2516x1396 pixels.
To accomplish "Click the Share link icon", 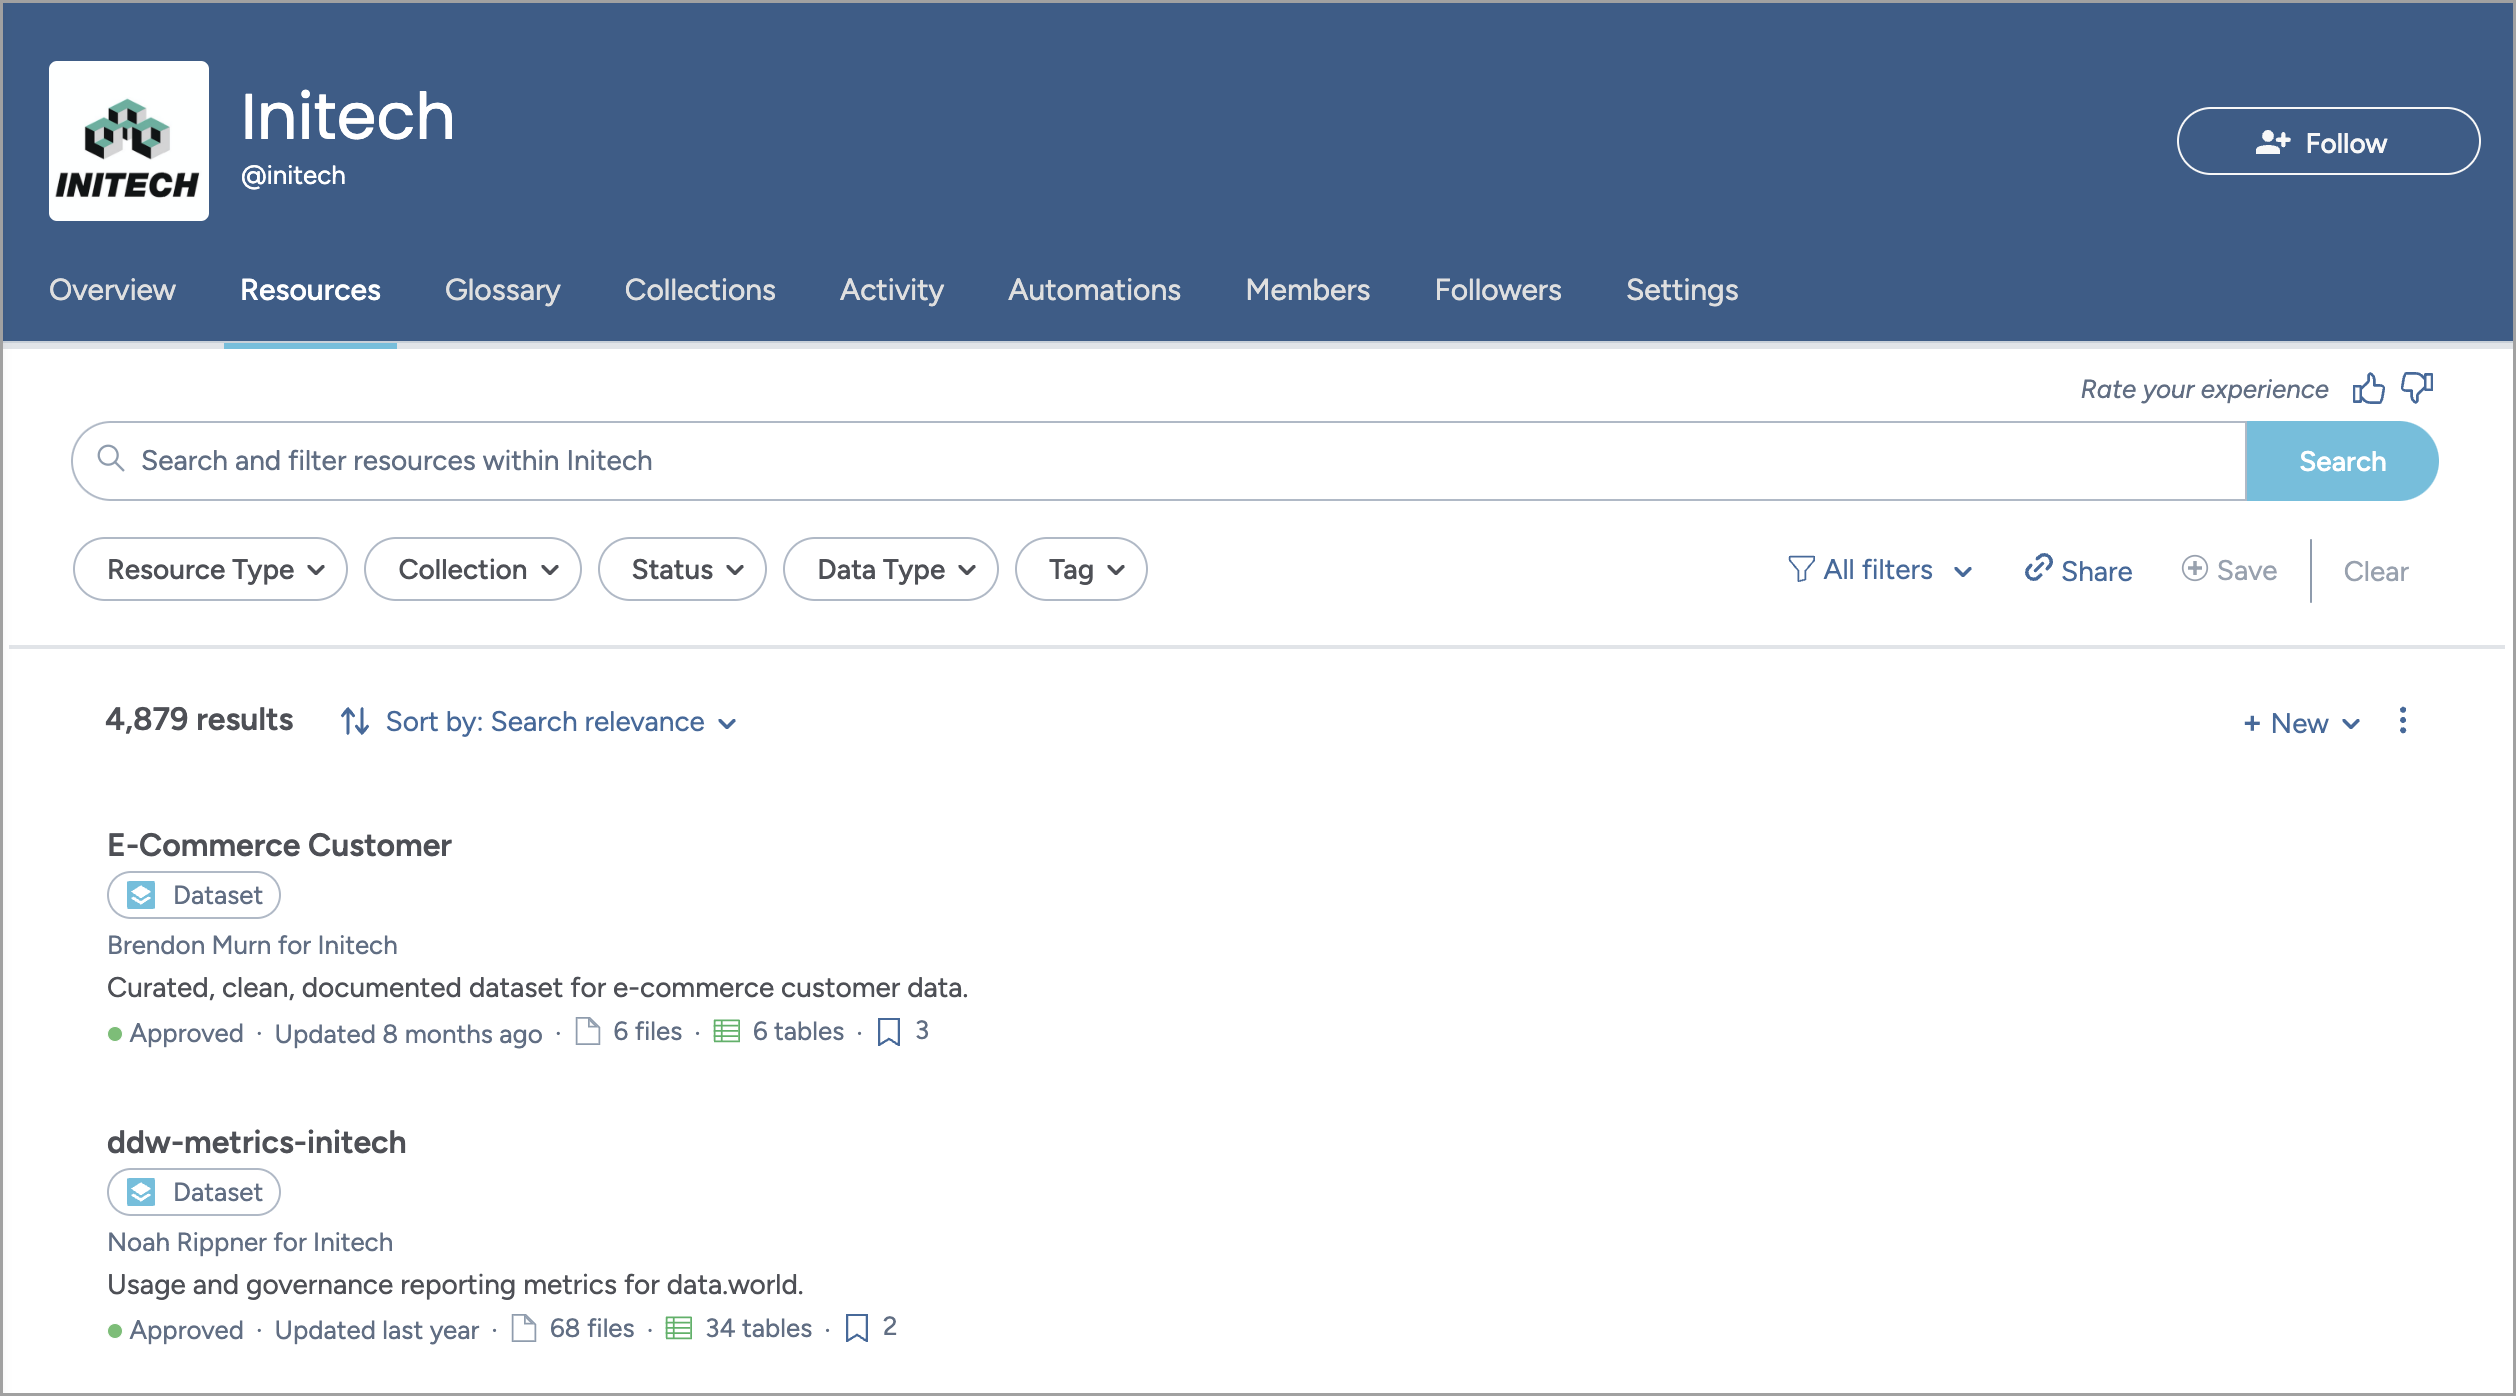I will point(2038,569).
